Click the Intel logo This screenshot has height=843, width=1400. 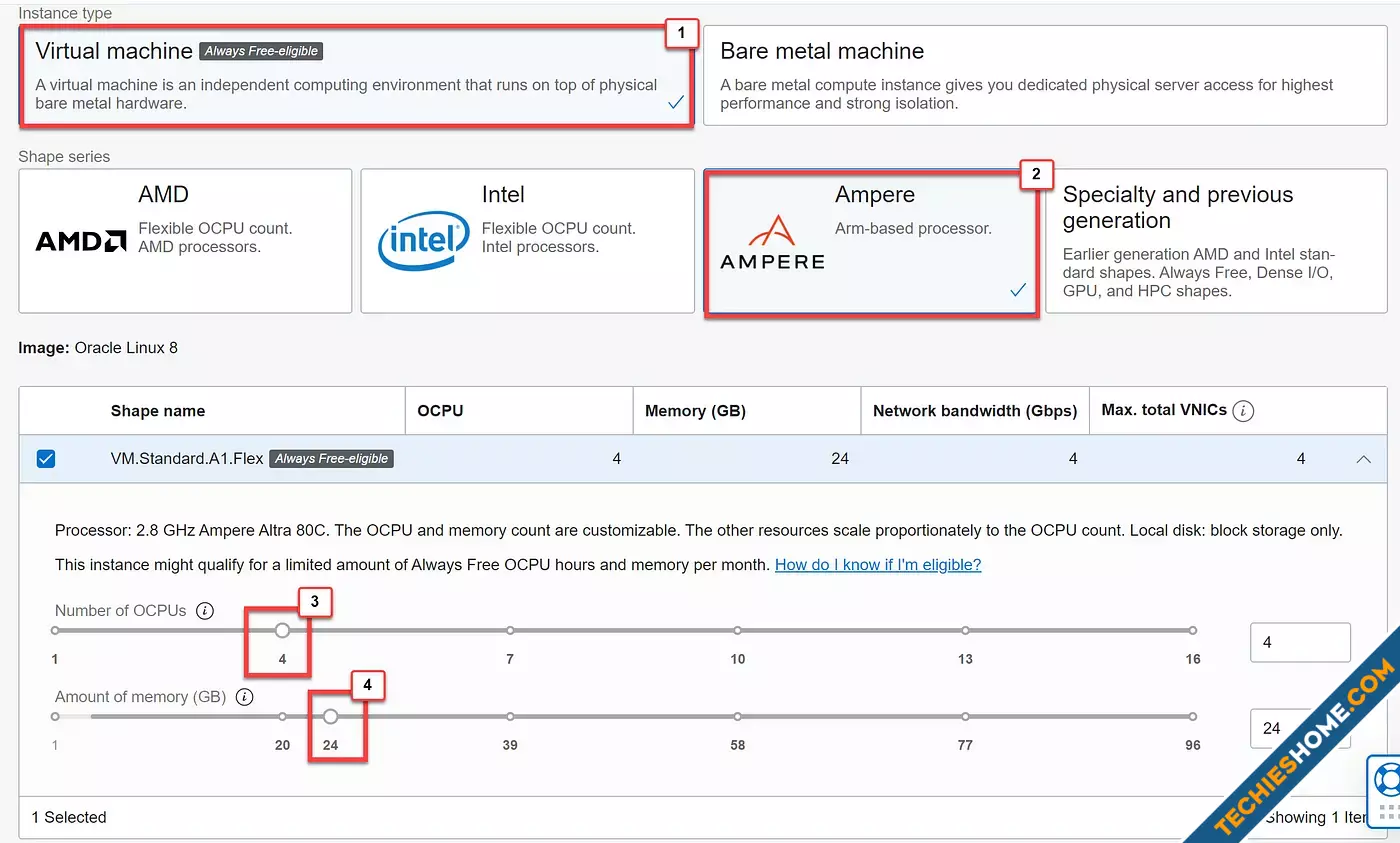[x=423, y=241]
